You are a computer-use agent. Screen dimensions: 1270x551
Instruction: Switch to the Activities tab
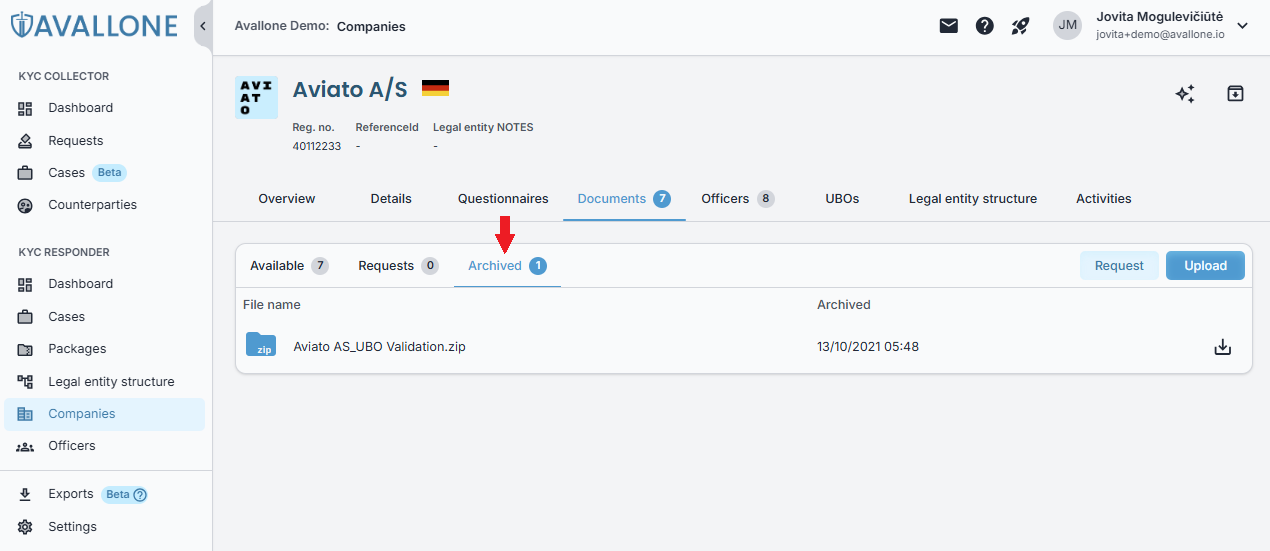pos(1104,199)
